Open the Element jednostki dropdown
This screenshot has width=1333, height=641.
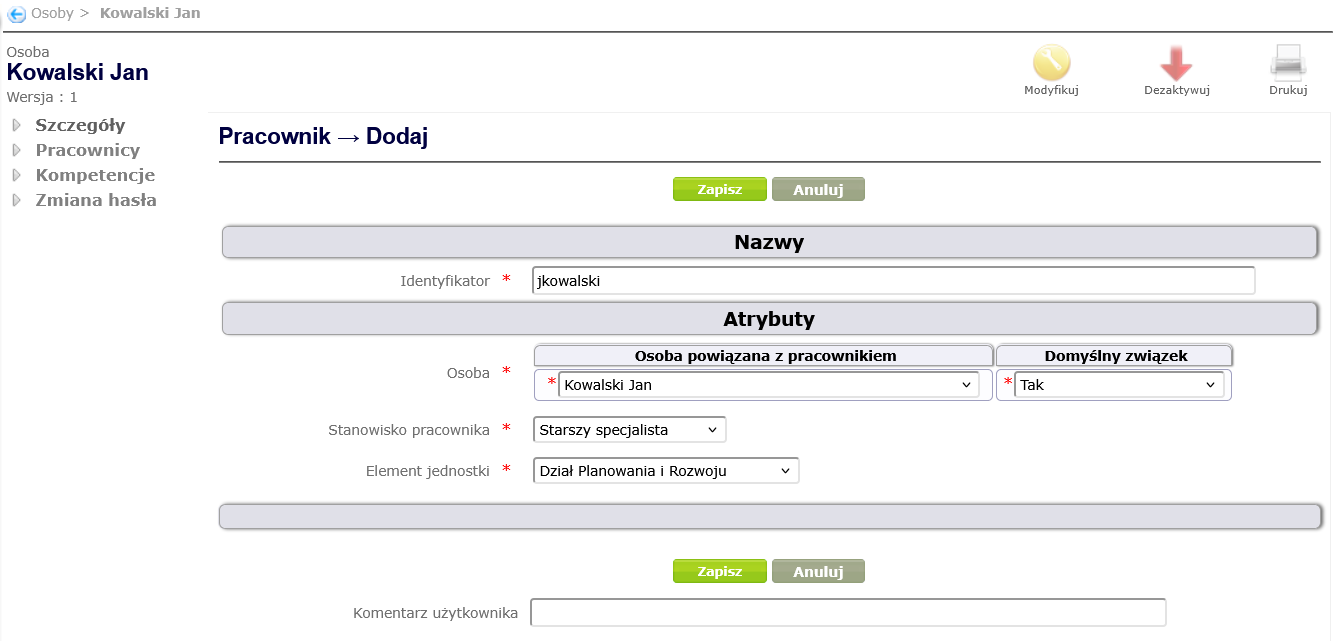point(666,471)
